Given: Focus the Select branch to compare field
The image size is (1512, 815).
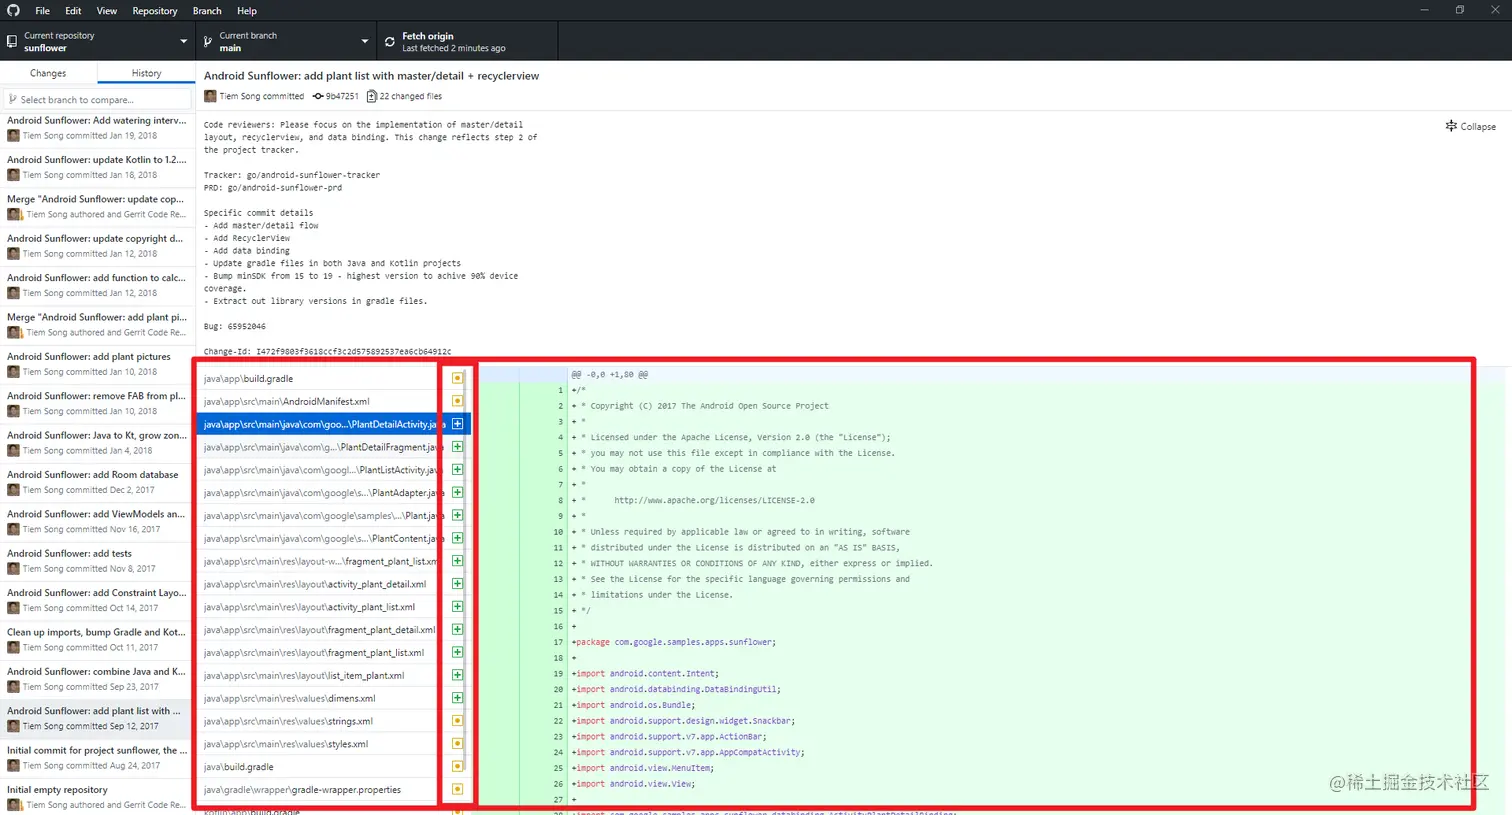Looking at the screenshot, I should point(97,100).
